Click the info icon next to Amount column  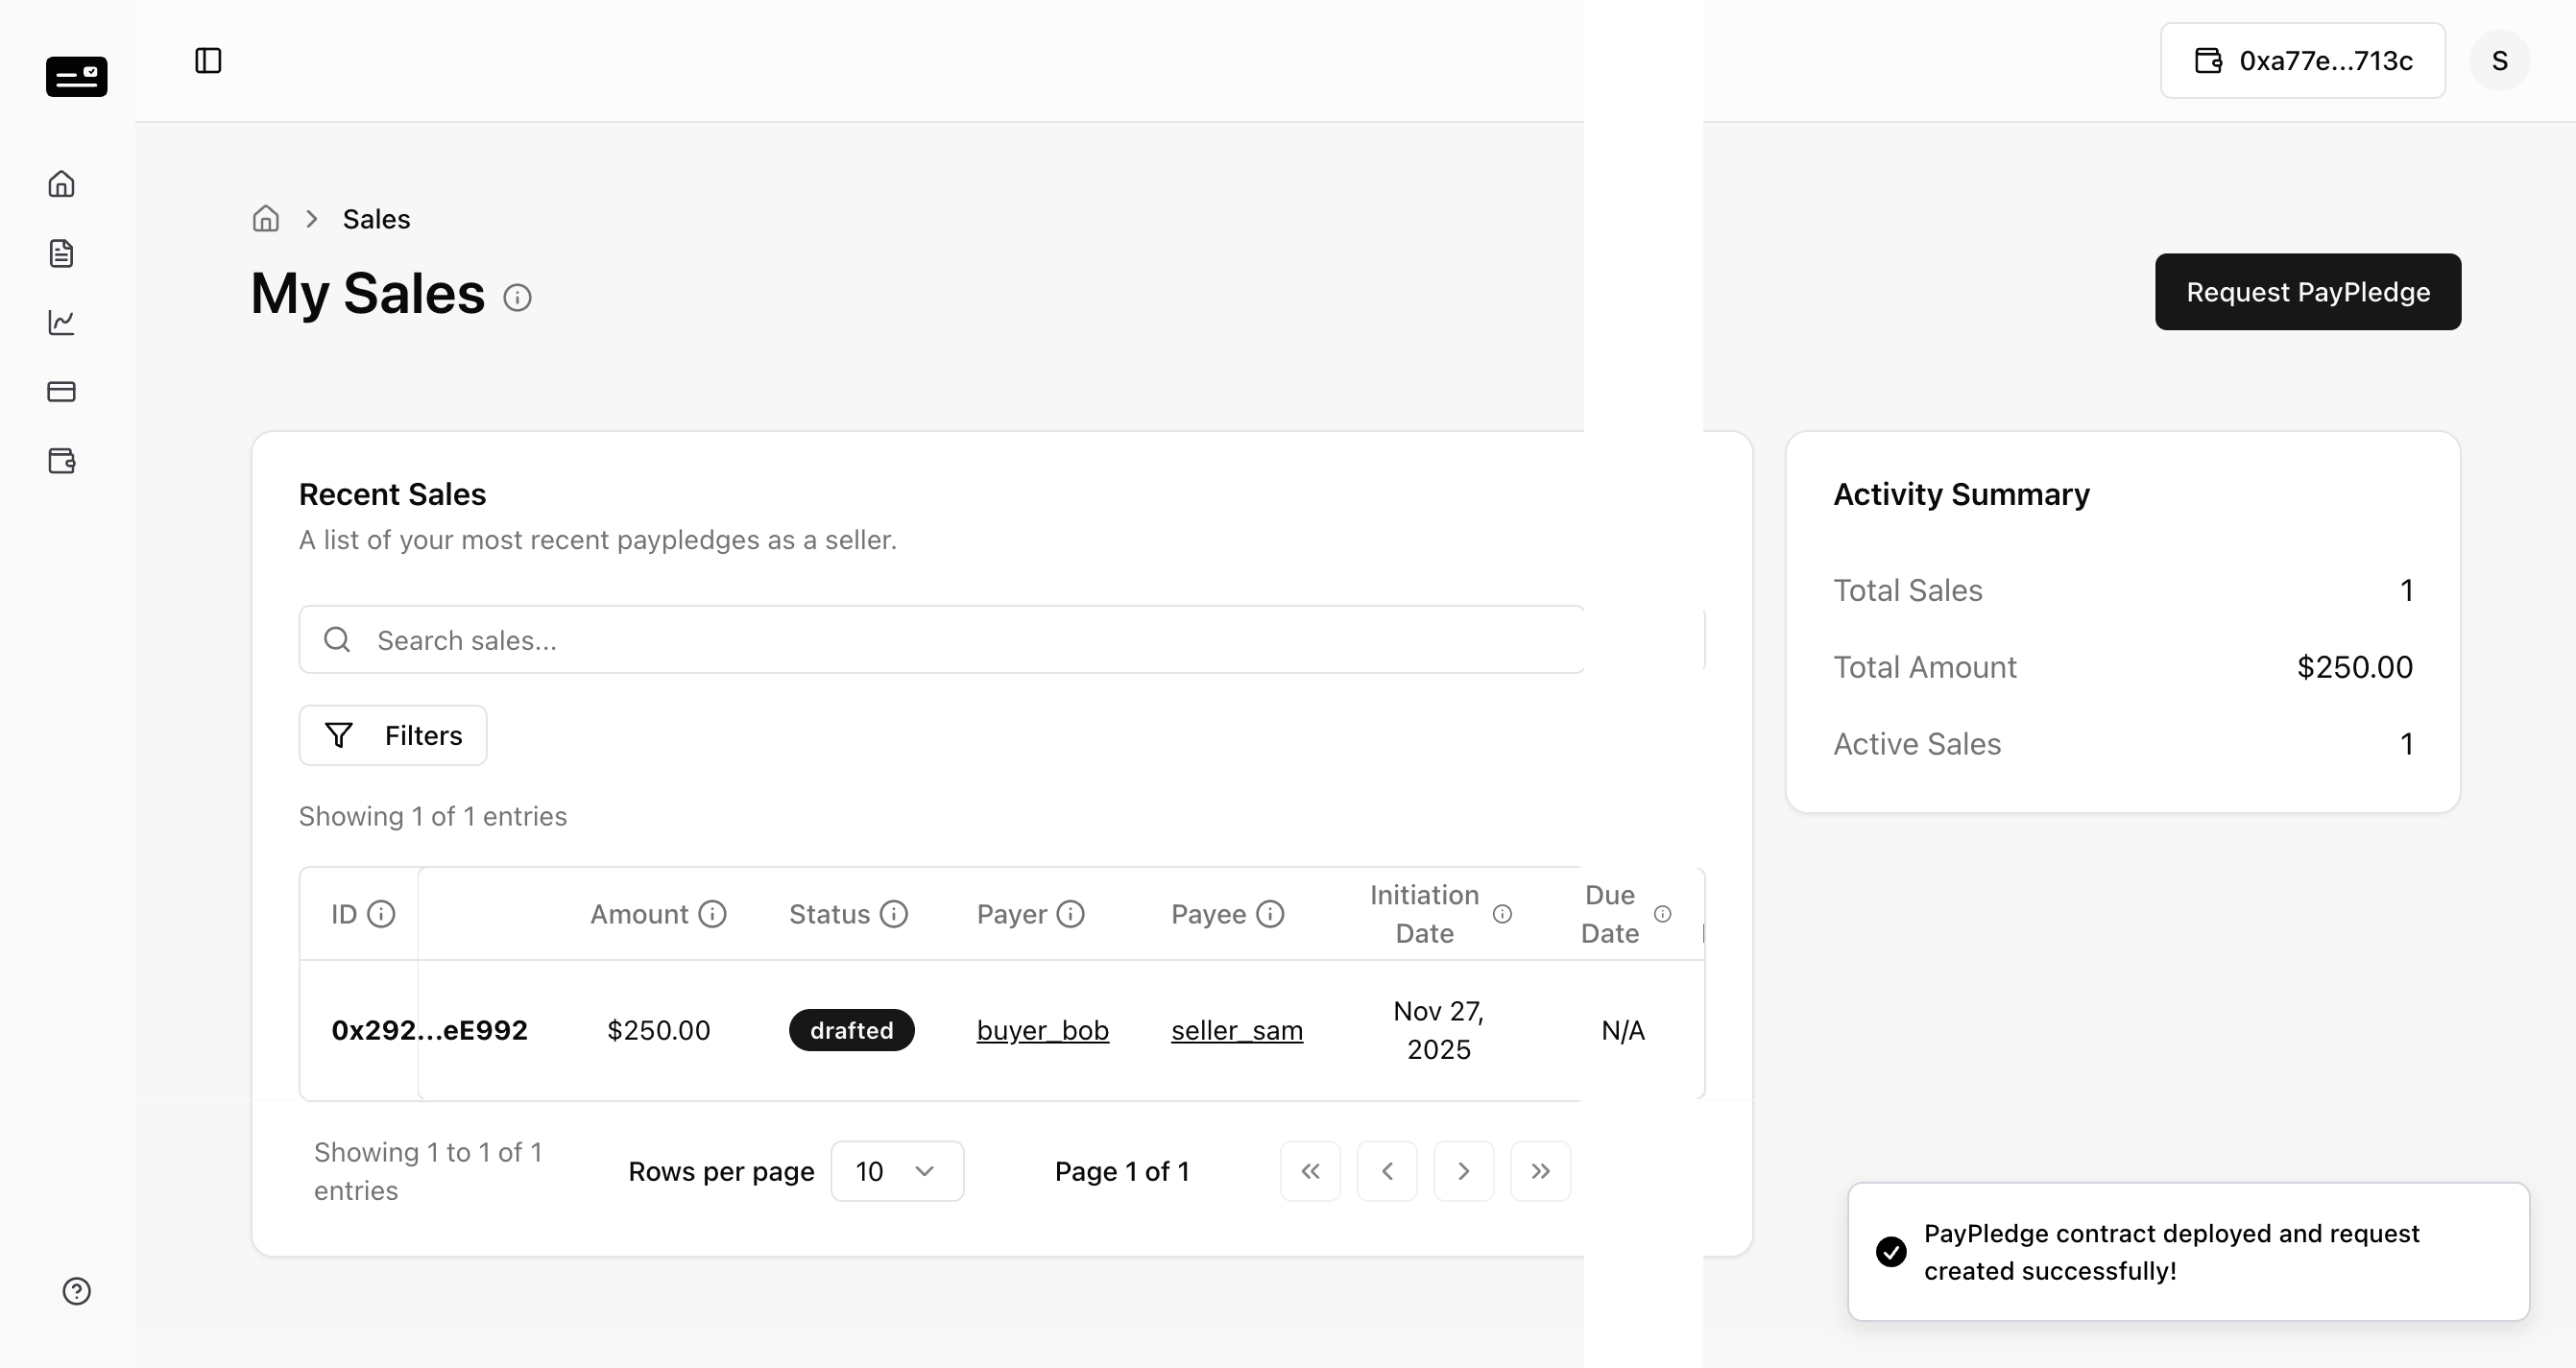point(712,914)
